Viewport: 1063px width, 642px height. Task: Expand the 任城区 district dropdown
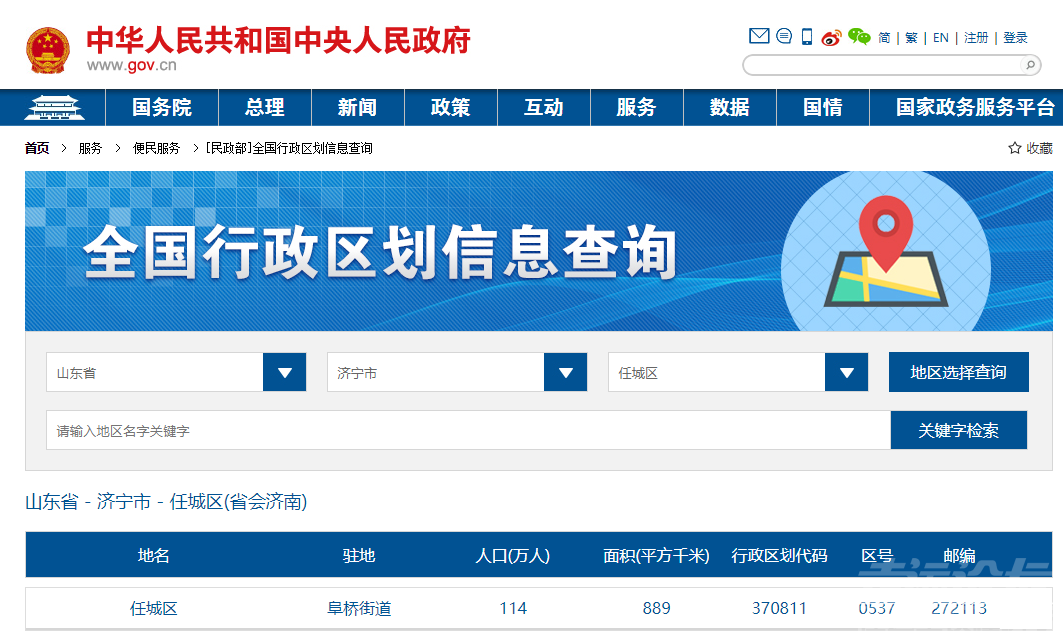point(846,372)
